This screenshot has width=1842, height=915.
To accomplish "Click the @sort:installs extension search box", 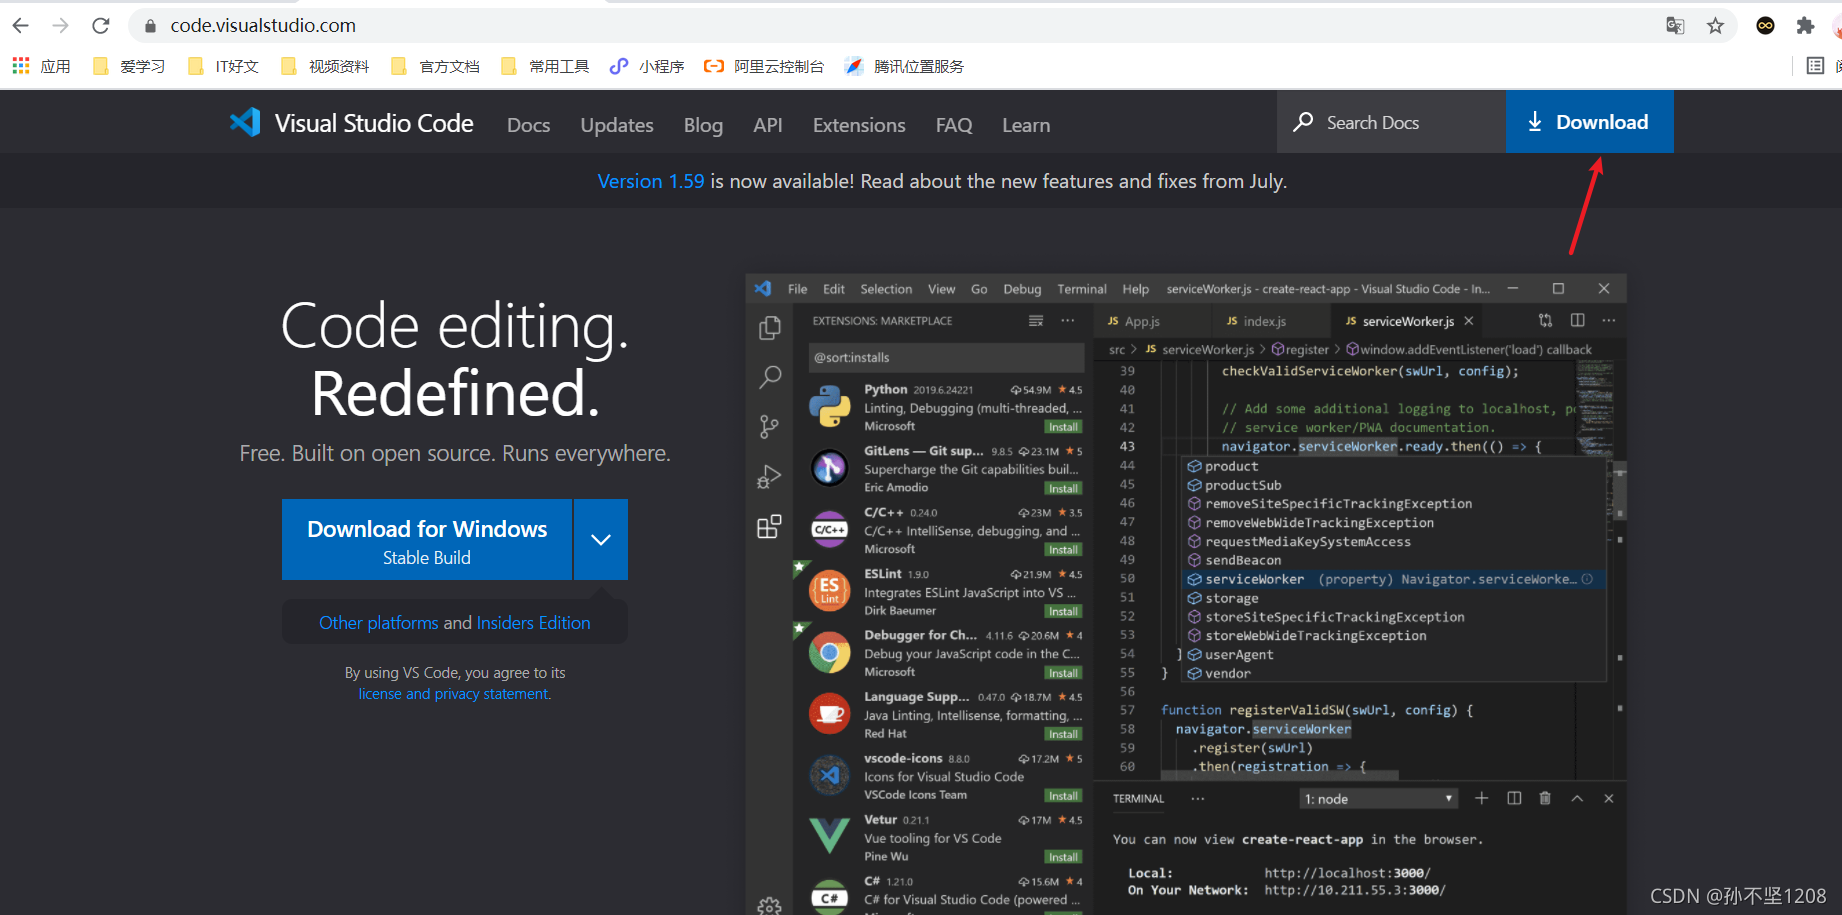I will pos(946,357).
